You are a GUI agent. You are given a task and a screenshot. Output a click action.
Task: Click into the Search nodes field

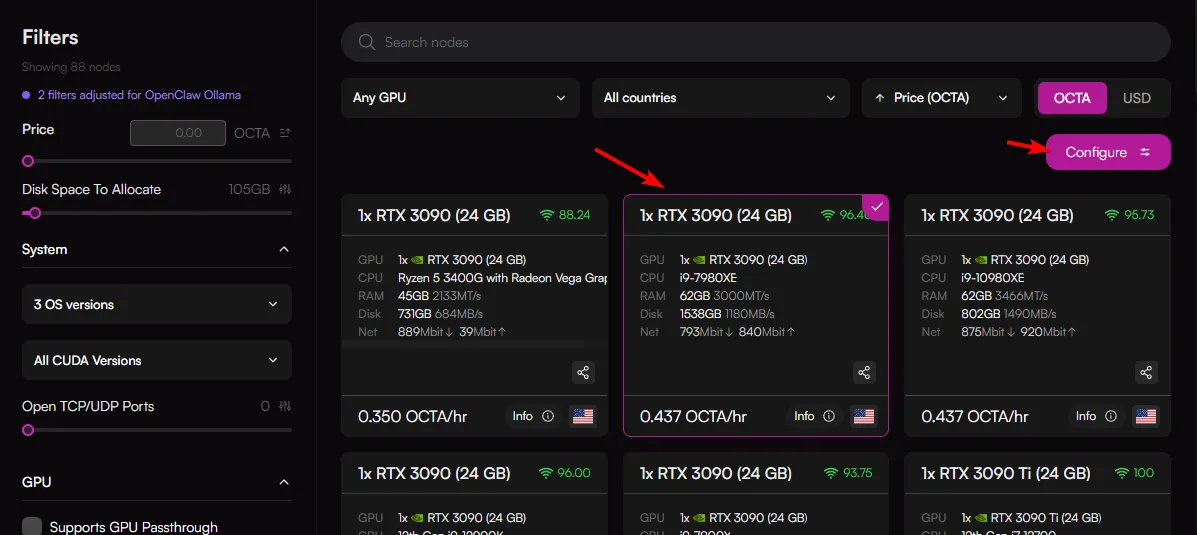click(755, 42)
